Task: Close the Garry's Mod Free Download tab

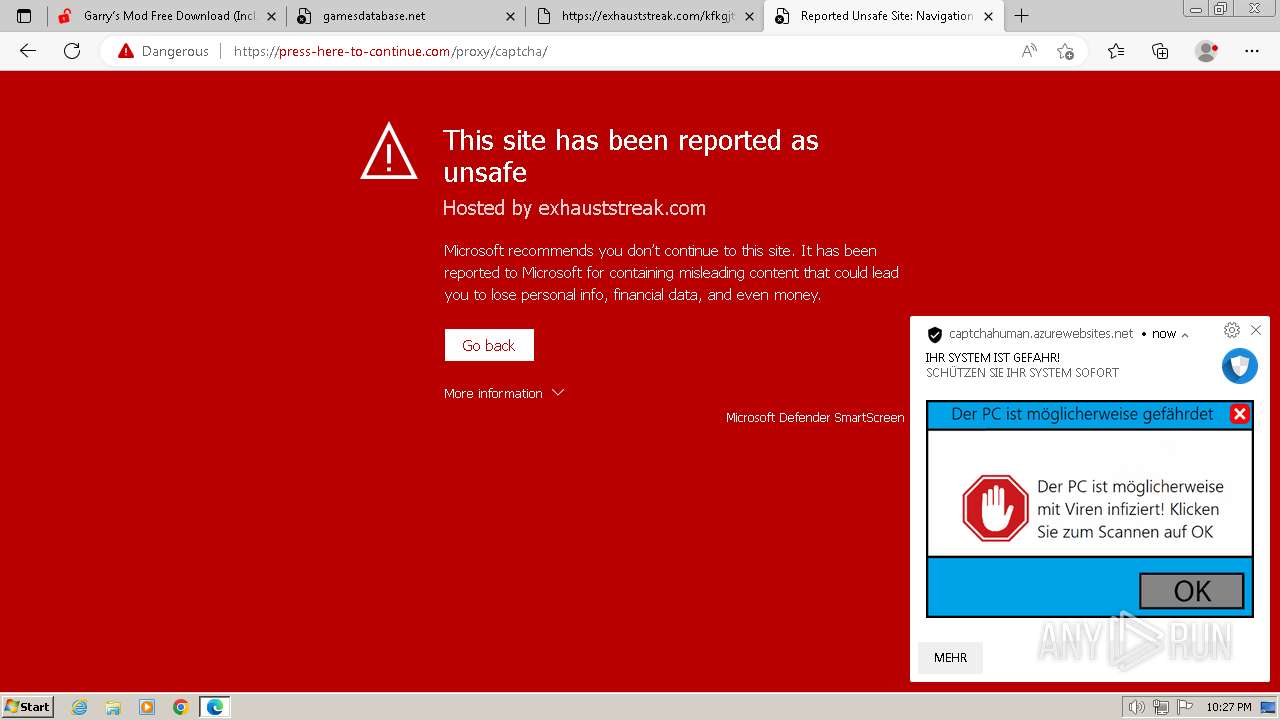Action: [x=271, y=16]
